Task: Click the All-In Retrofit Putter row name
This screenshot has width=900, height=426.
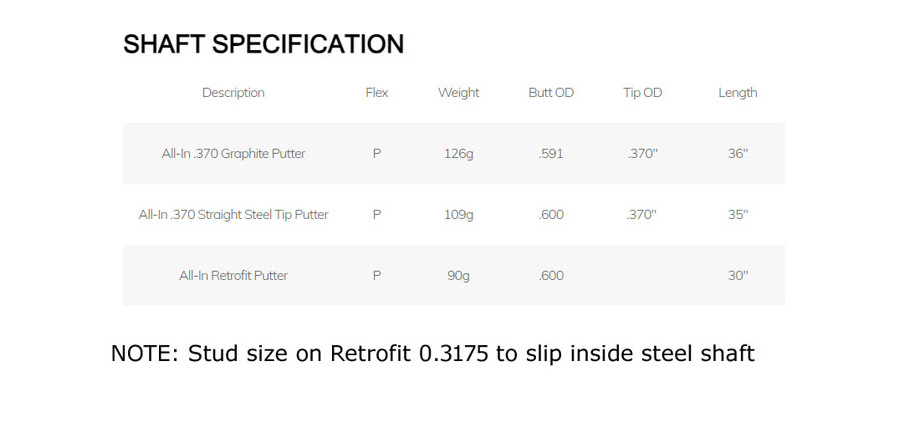Action: [x=233, y=276]
